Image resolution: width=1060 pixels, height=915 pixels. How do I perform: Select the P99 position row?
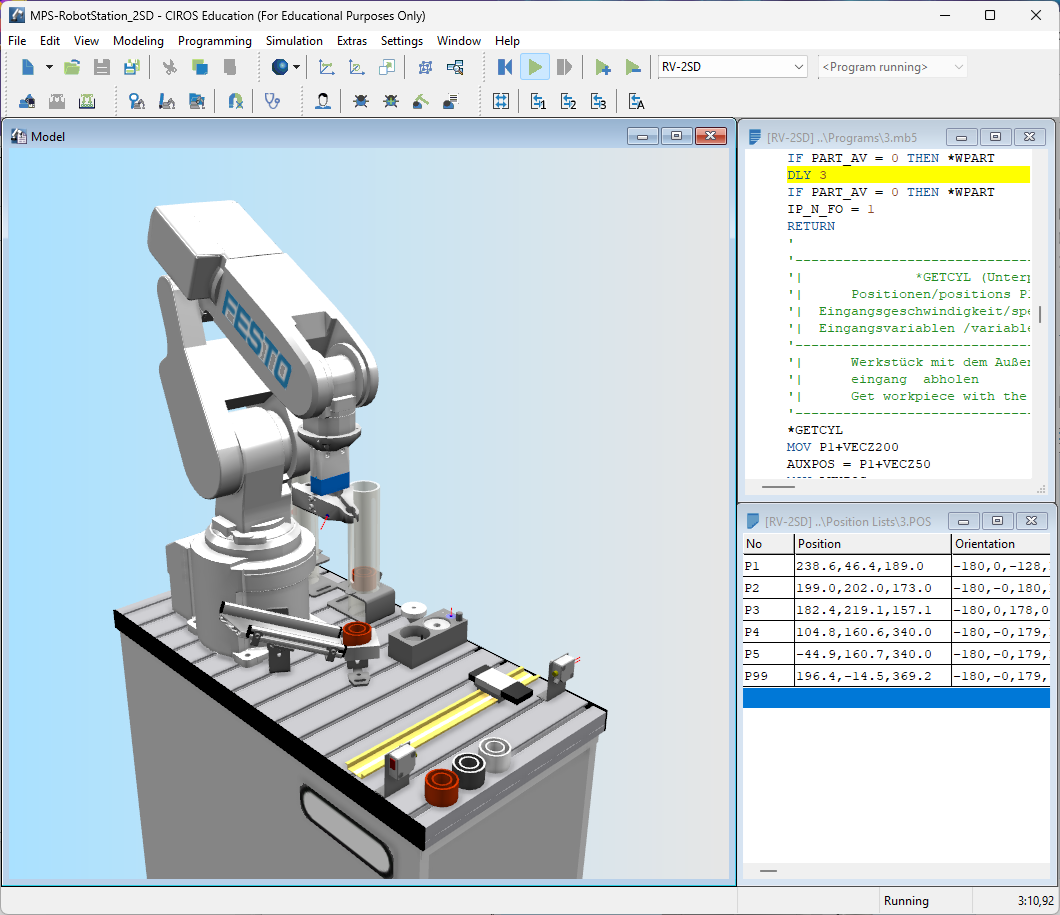click(x=896, y=676)
